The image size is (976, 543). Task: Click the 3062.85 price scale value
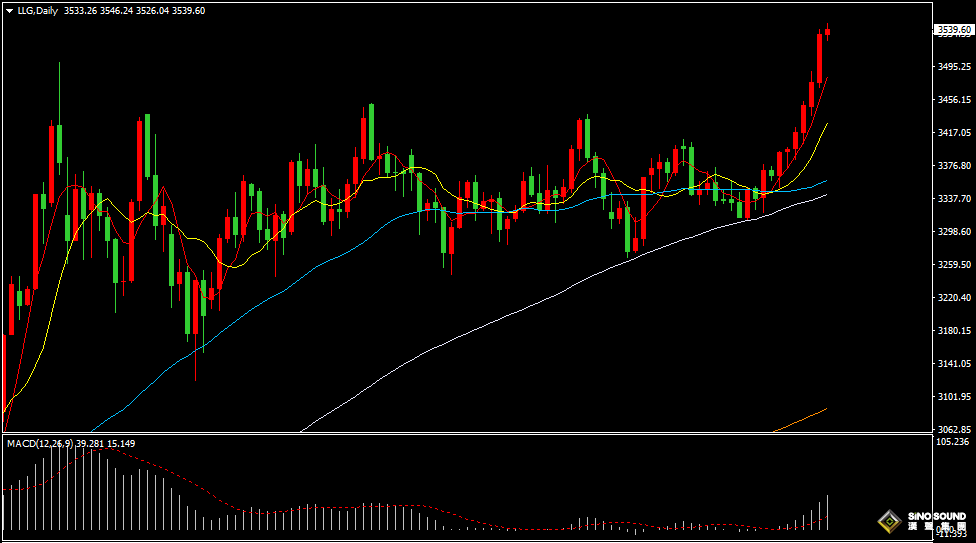(954, 430)
